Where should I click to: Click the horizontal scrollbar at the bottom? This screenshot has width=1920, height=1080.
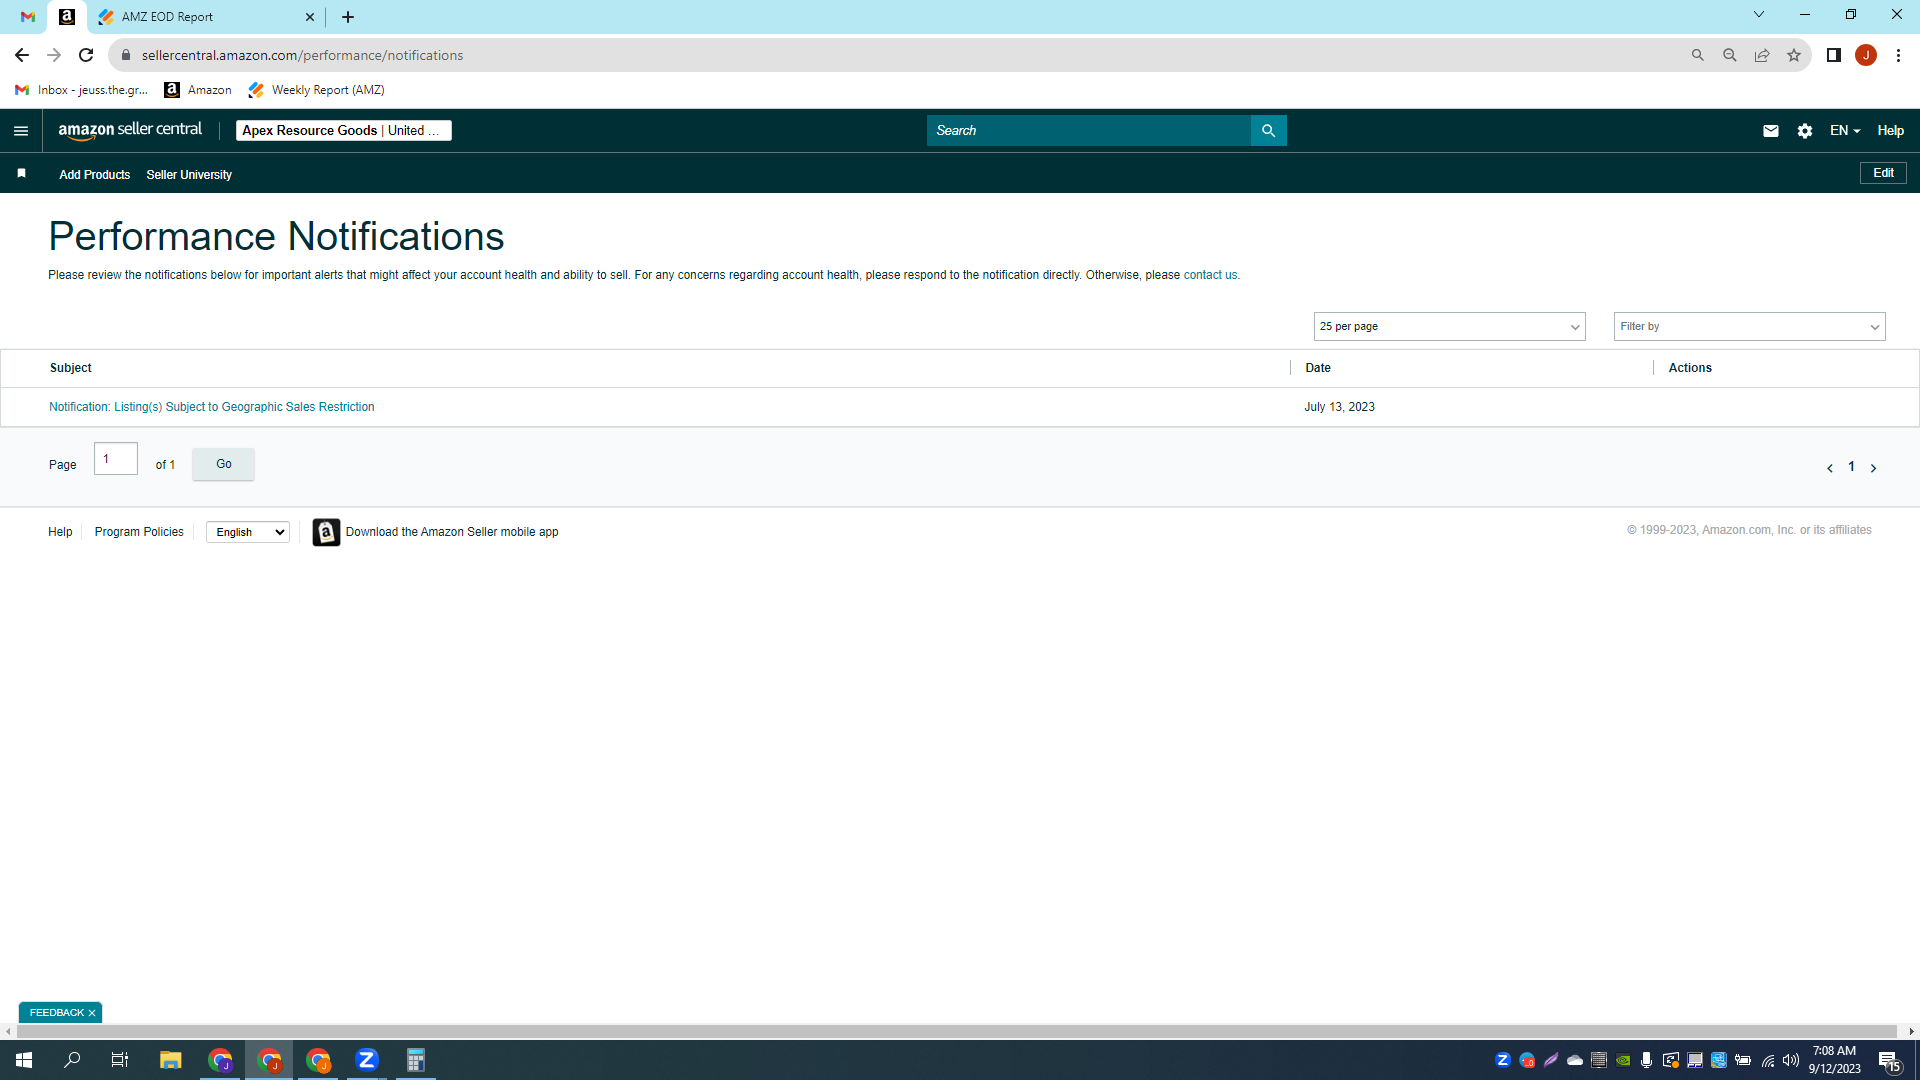[957, 1031]
